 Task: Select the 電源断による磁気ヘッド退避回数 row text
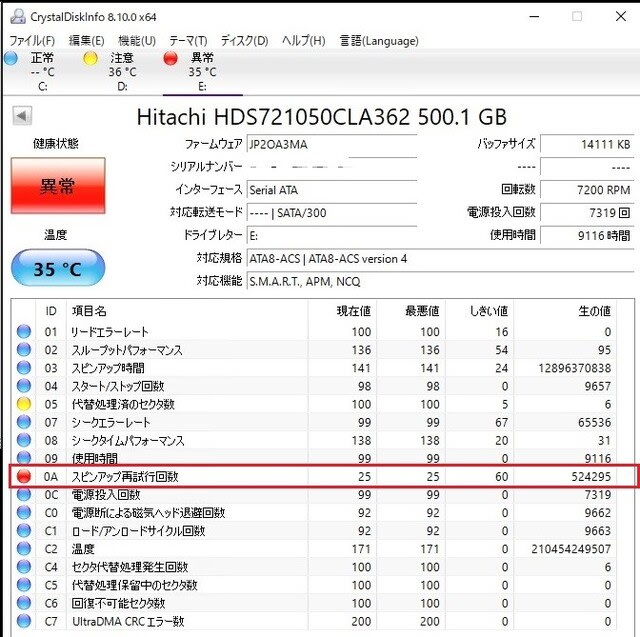149,513
